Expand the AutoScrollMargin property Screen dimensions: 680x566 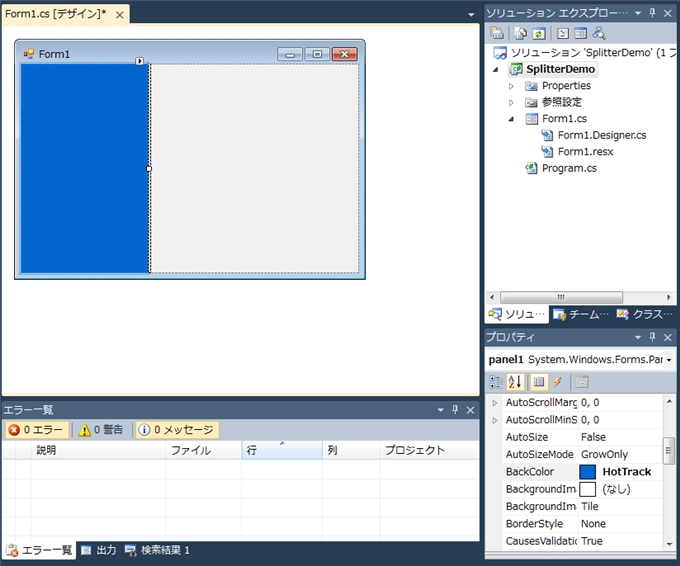[x=495, y=403]
